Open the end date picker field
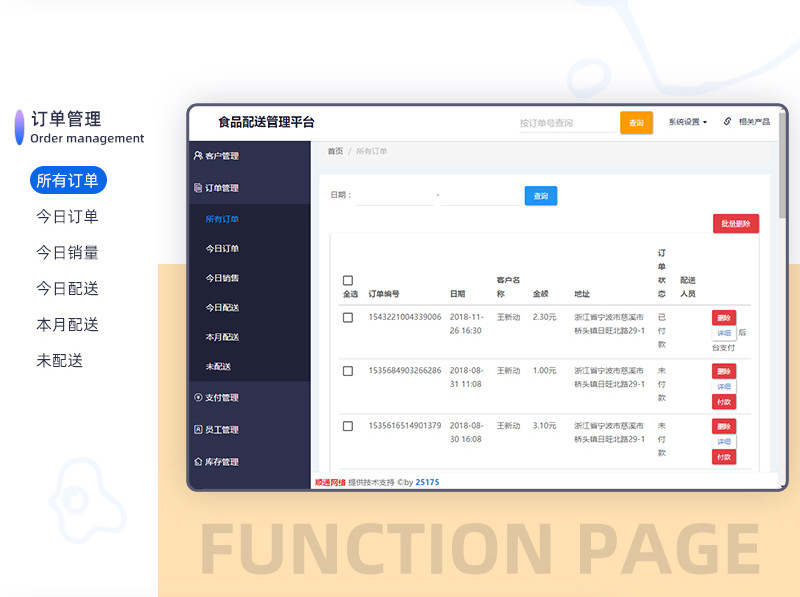Screen dimensions: 800x597 point(480,196)
